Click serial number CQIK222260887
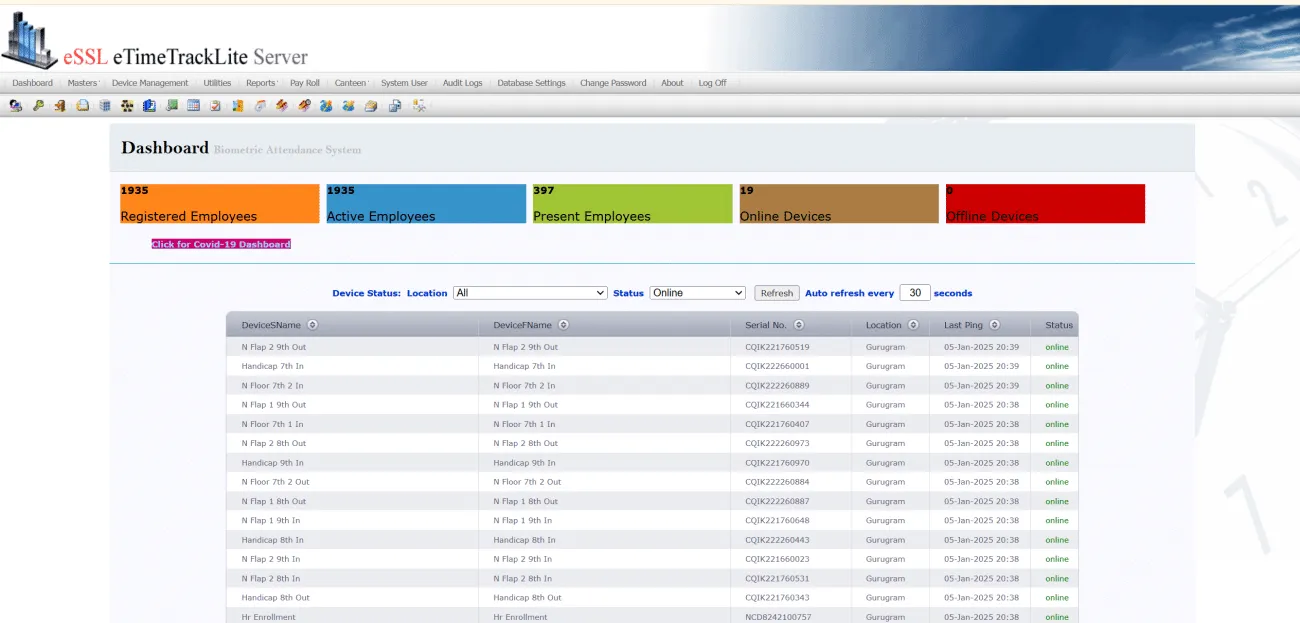Viewport: 1300px width, 623px height. (777, 501)
